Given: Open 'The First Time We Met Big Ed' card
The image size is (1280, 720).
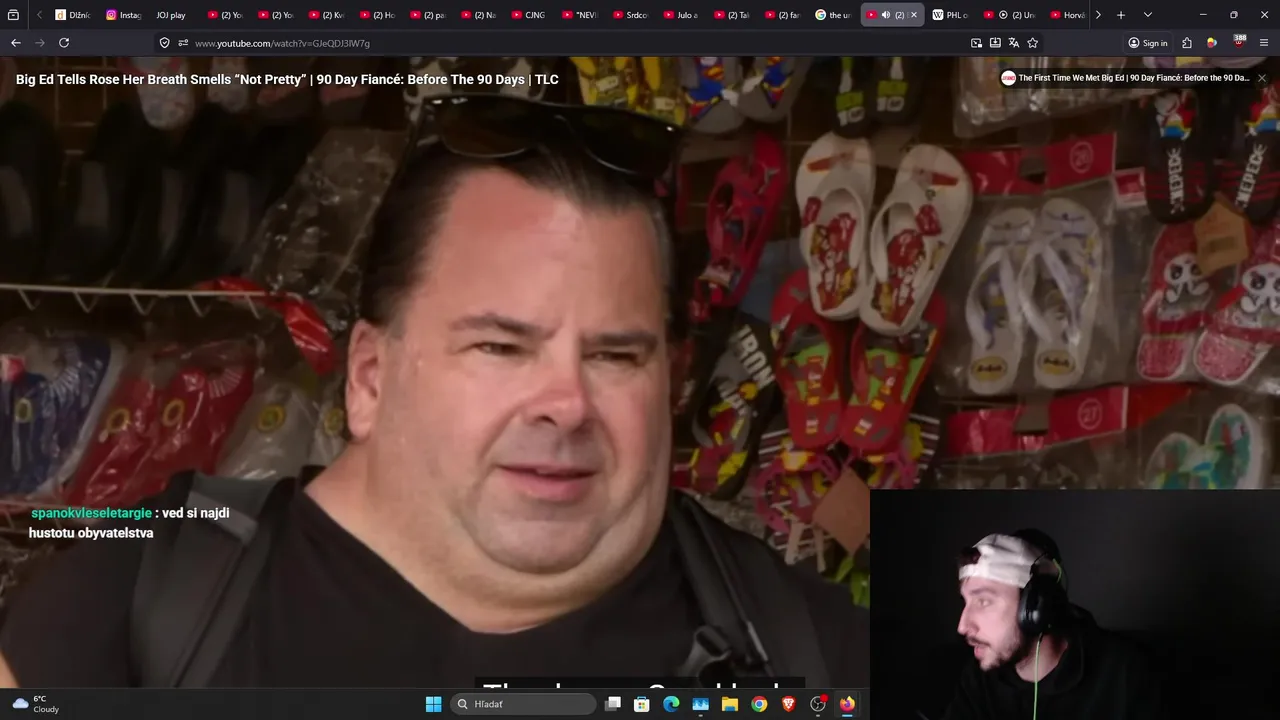Looking at the screenshot, I should point(1125,78).
